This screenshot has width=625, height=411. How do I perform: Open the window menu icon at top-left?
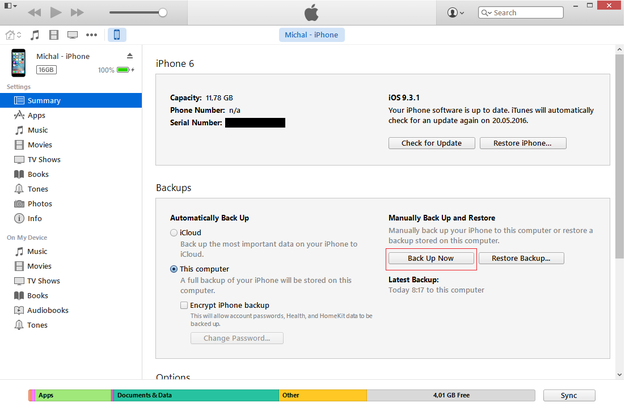[x=10, y=6]
